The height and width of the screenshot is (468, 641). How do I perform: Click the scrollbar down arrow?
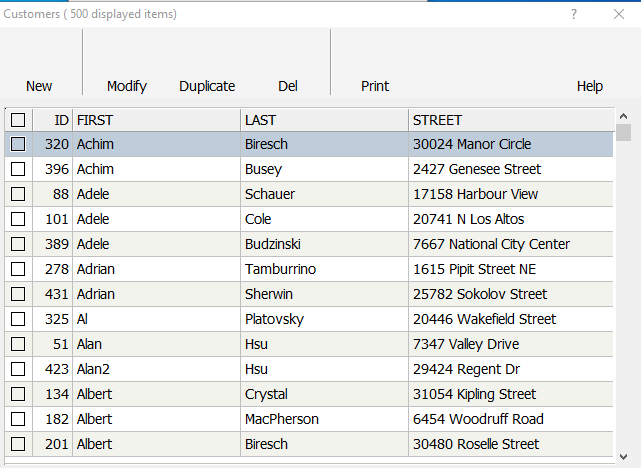point(623,457)
